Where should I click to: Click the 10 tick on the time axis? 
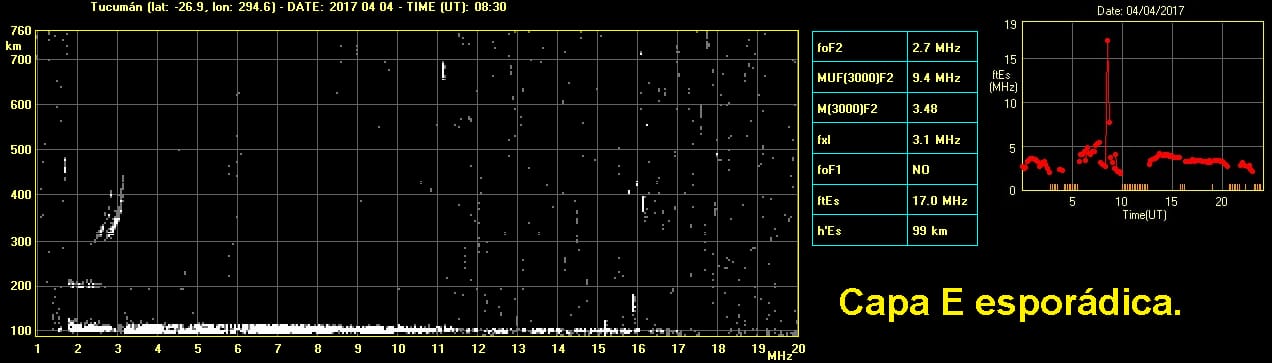1121,201
